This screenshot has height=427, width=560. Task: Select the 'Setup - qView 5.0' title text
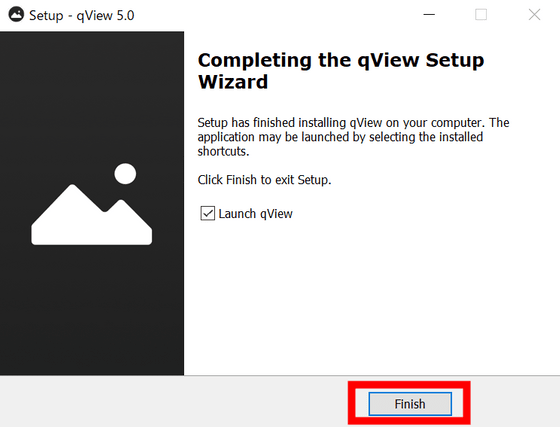(82, 15)
